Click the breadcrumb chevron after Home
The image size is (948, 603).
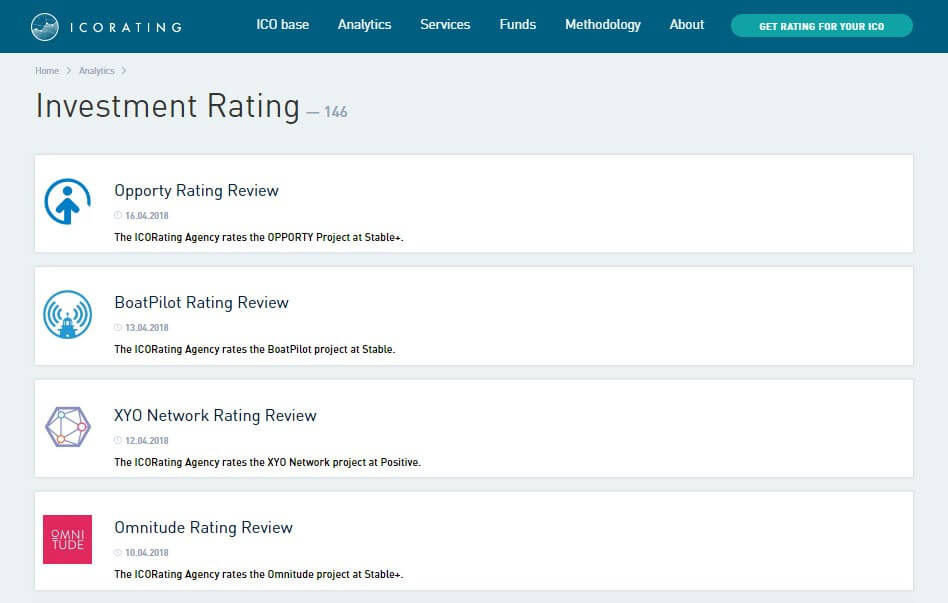point(69,71)
